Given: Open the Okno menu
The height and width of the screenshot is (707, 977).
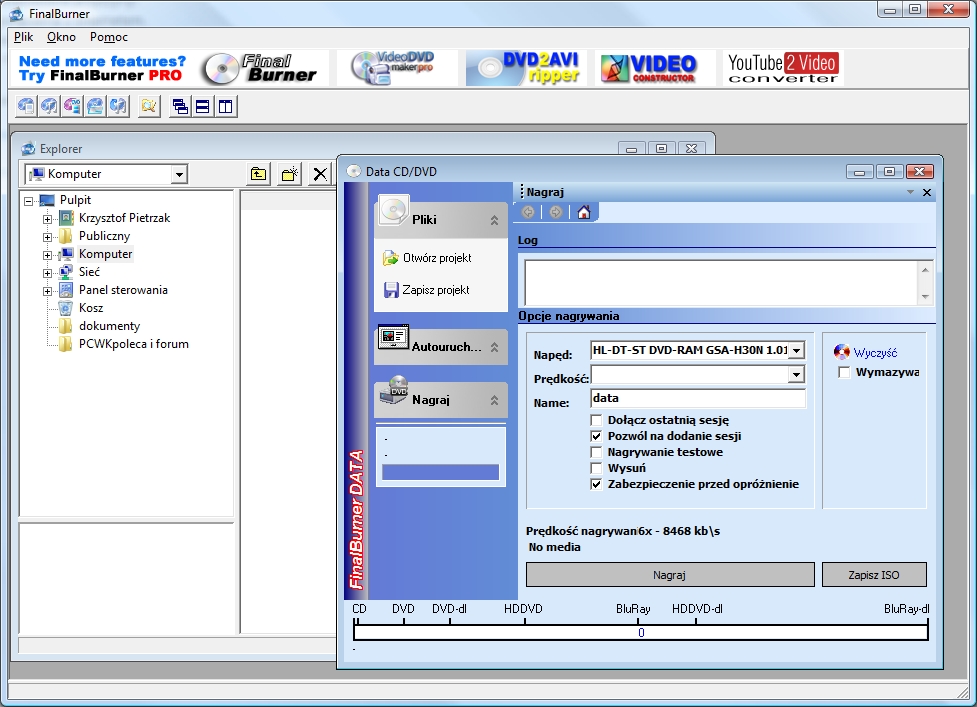Looking at the screenshot, I should click(x=61, y=37).
